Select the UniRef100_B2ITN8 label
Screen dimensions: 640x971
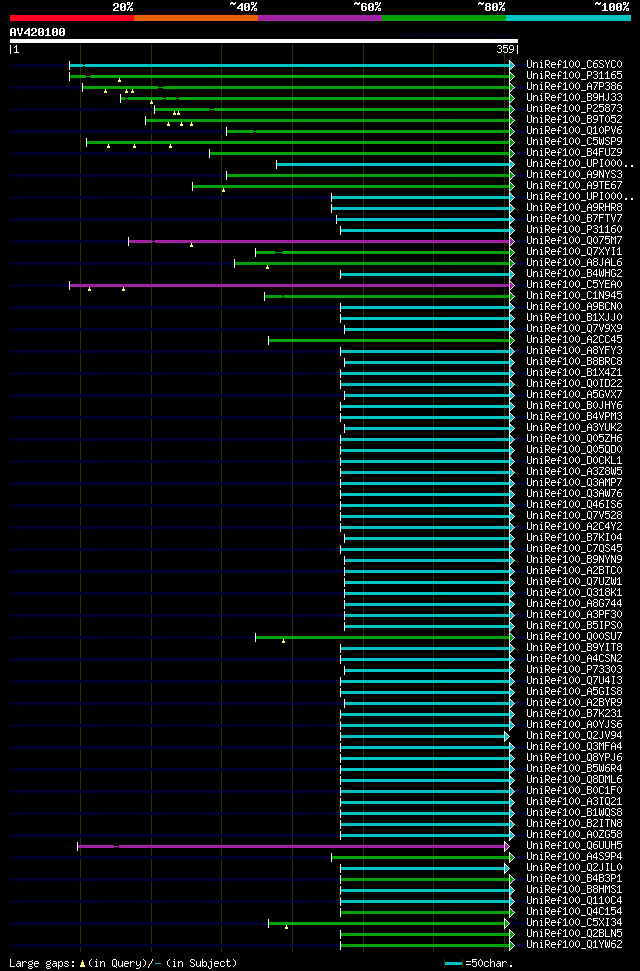(x=574, y=824)
